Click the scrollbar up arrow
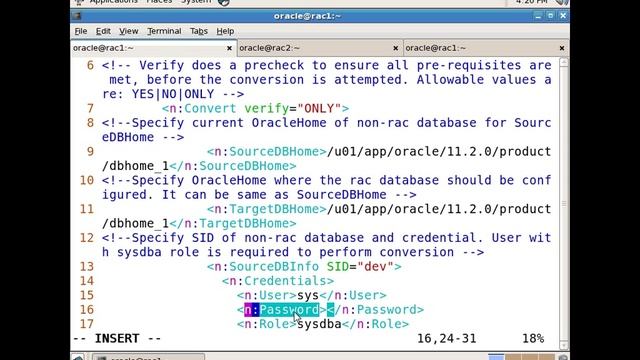Image resolution: width=640 pixels, height=360 pixels. point(564,62)
